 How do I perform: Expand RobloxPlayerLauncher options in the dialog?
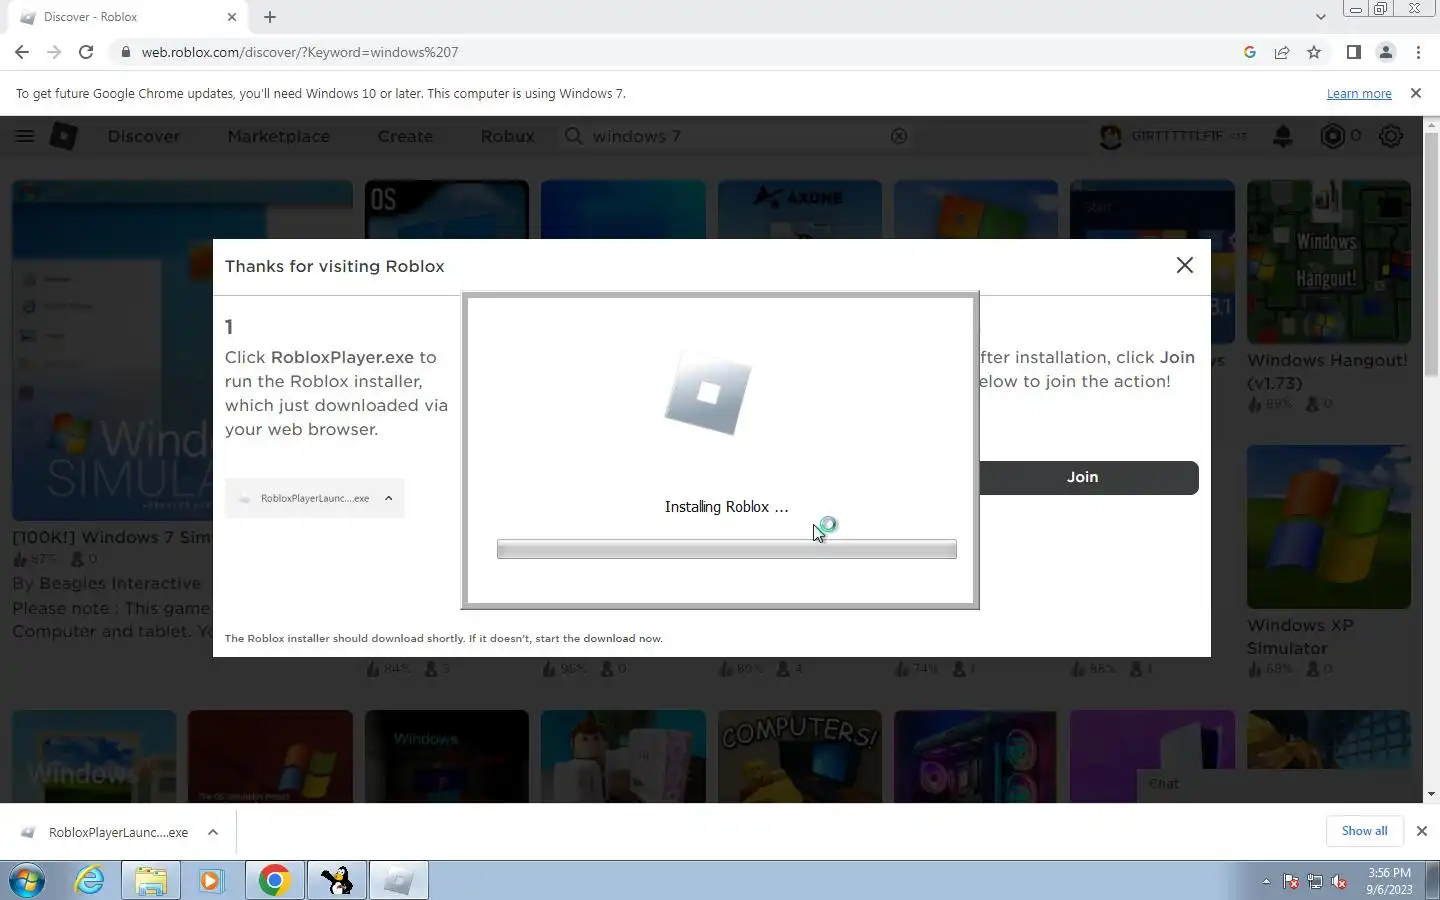(388, 498)
